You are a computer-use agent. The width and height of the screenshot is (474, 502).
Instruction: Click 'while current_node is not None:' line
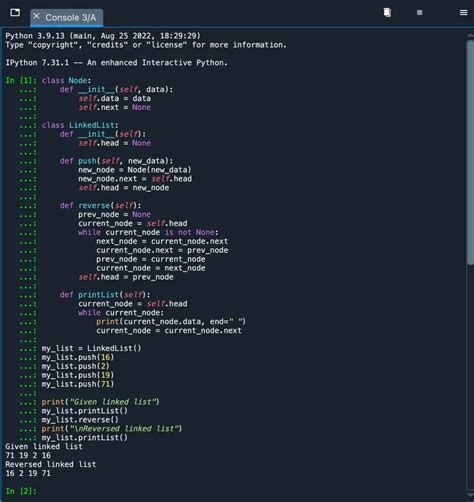[x=148, y=232]
